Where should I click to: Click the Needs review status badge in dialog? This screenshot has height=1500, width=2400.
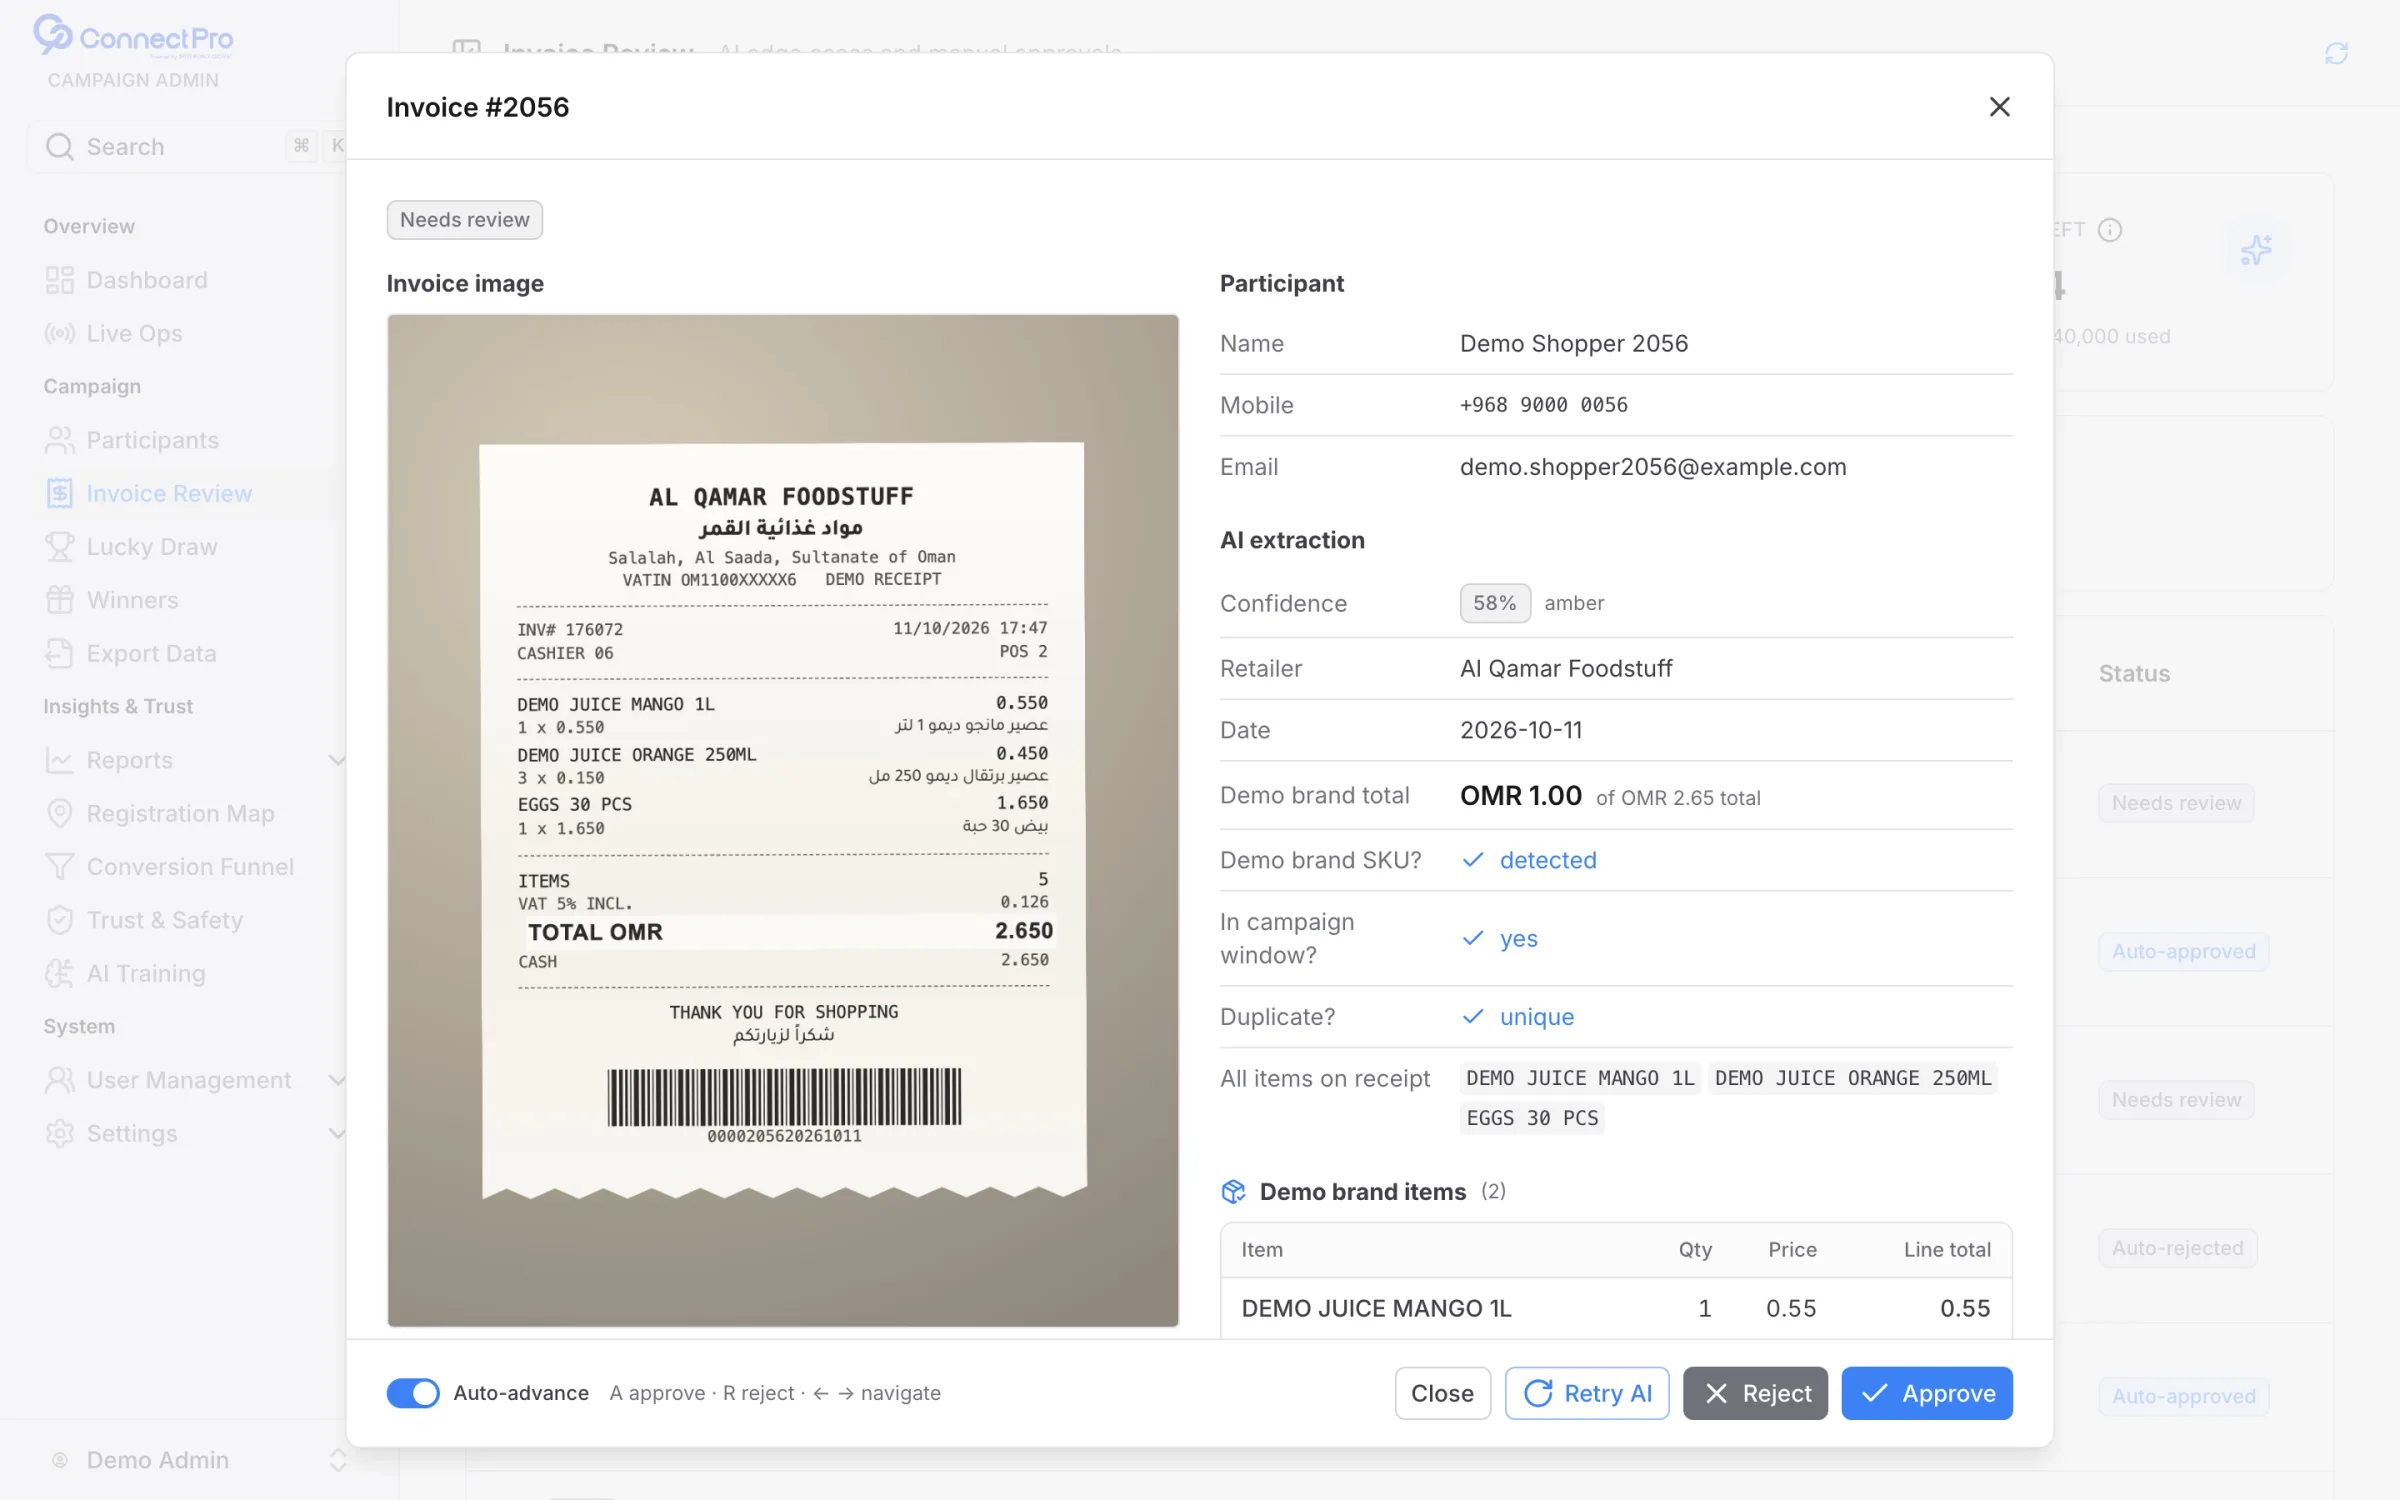click(465, 220)
